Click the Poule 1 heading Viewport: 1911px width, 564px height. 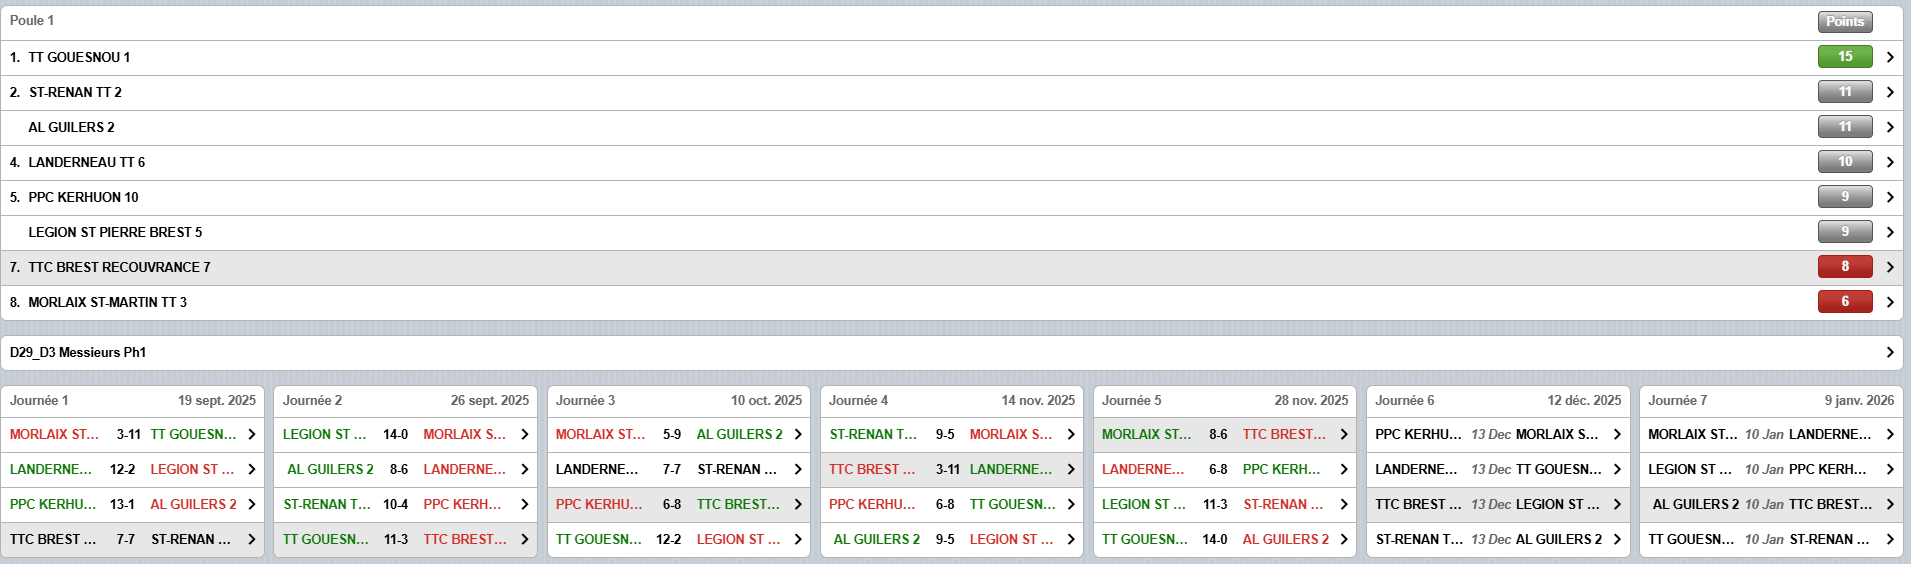click(32, 21)
